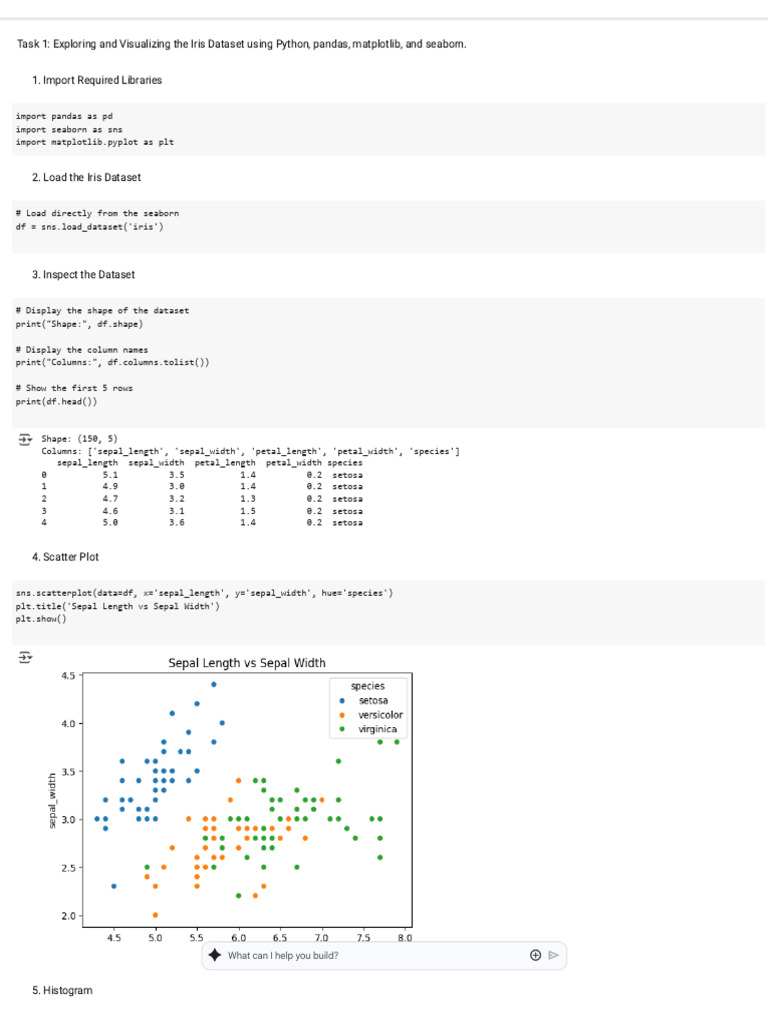Click the green virginica legend marker
This screenshot has height=1024, width=768.
(x=342, y=729)
